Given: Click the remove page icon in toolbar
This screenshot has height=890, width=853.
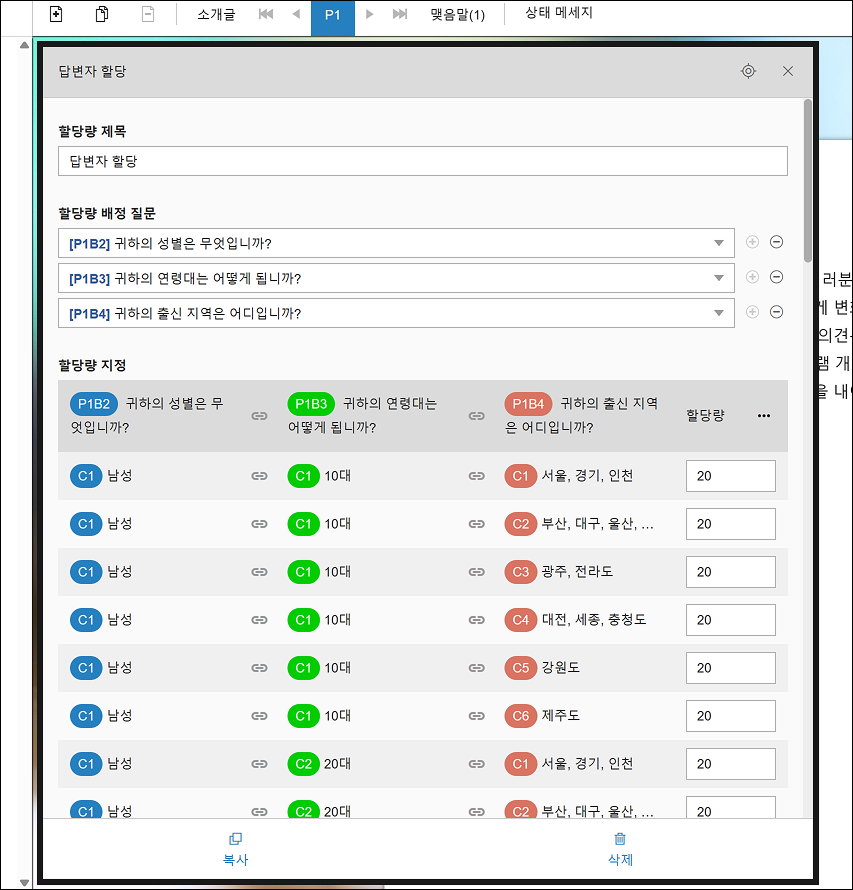Looking at the screenshot, I should [x=148, y=14].
